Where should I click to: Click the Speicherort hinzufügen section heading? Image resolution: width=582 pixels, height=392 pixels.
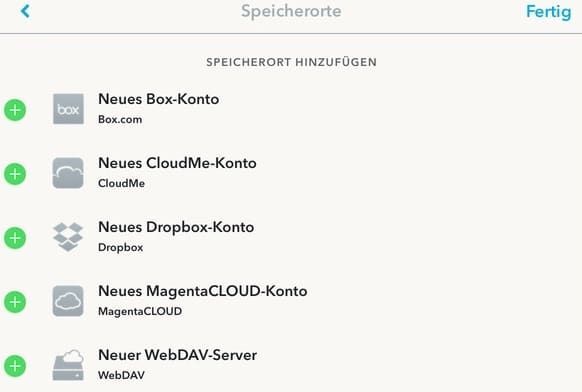[x=291, y=62]
